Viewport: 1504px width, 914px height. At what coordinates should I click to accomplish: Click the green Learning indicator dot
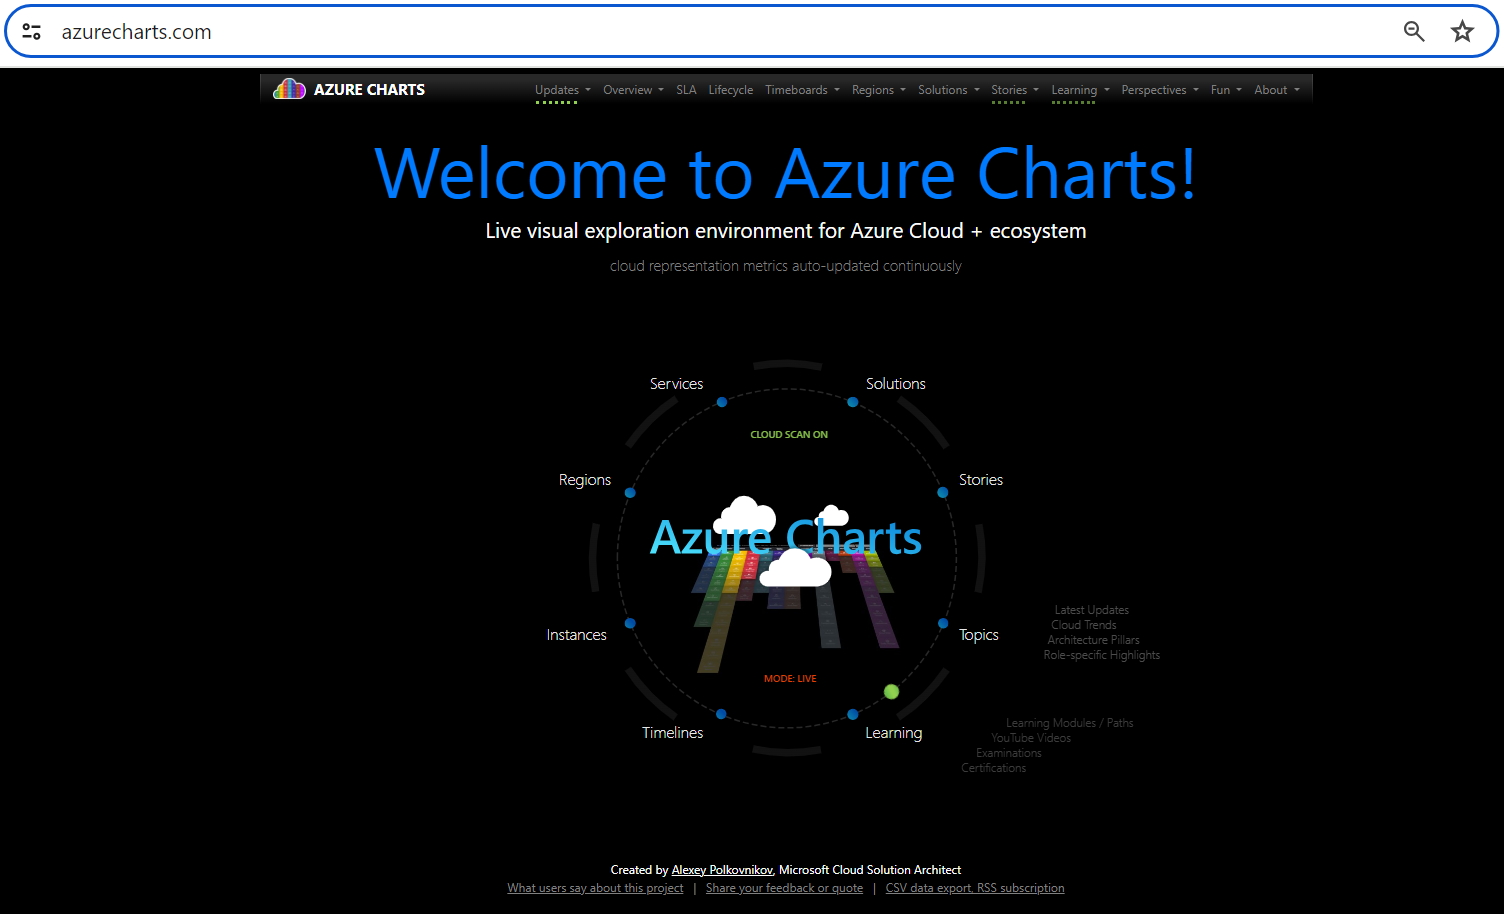[891, 691]
